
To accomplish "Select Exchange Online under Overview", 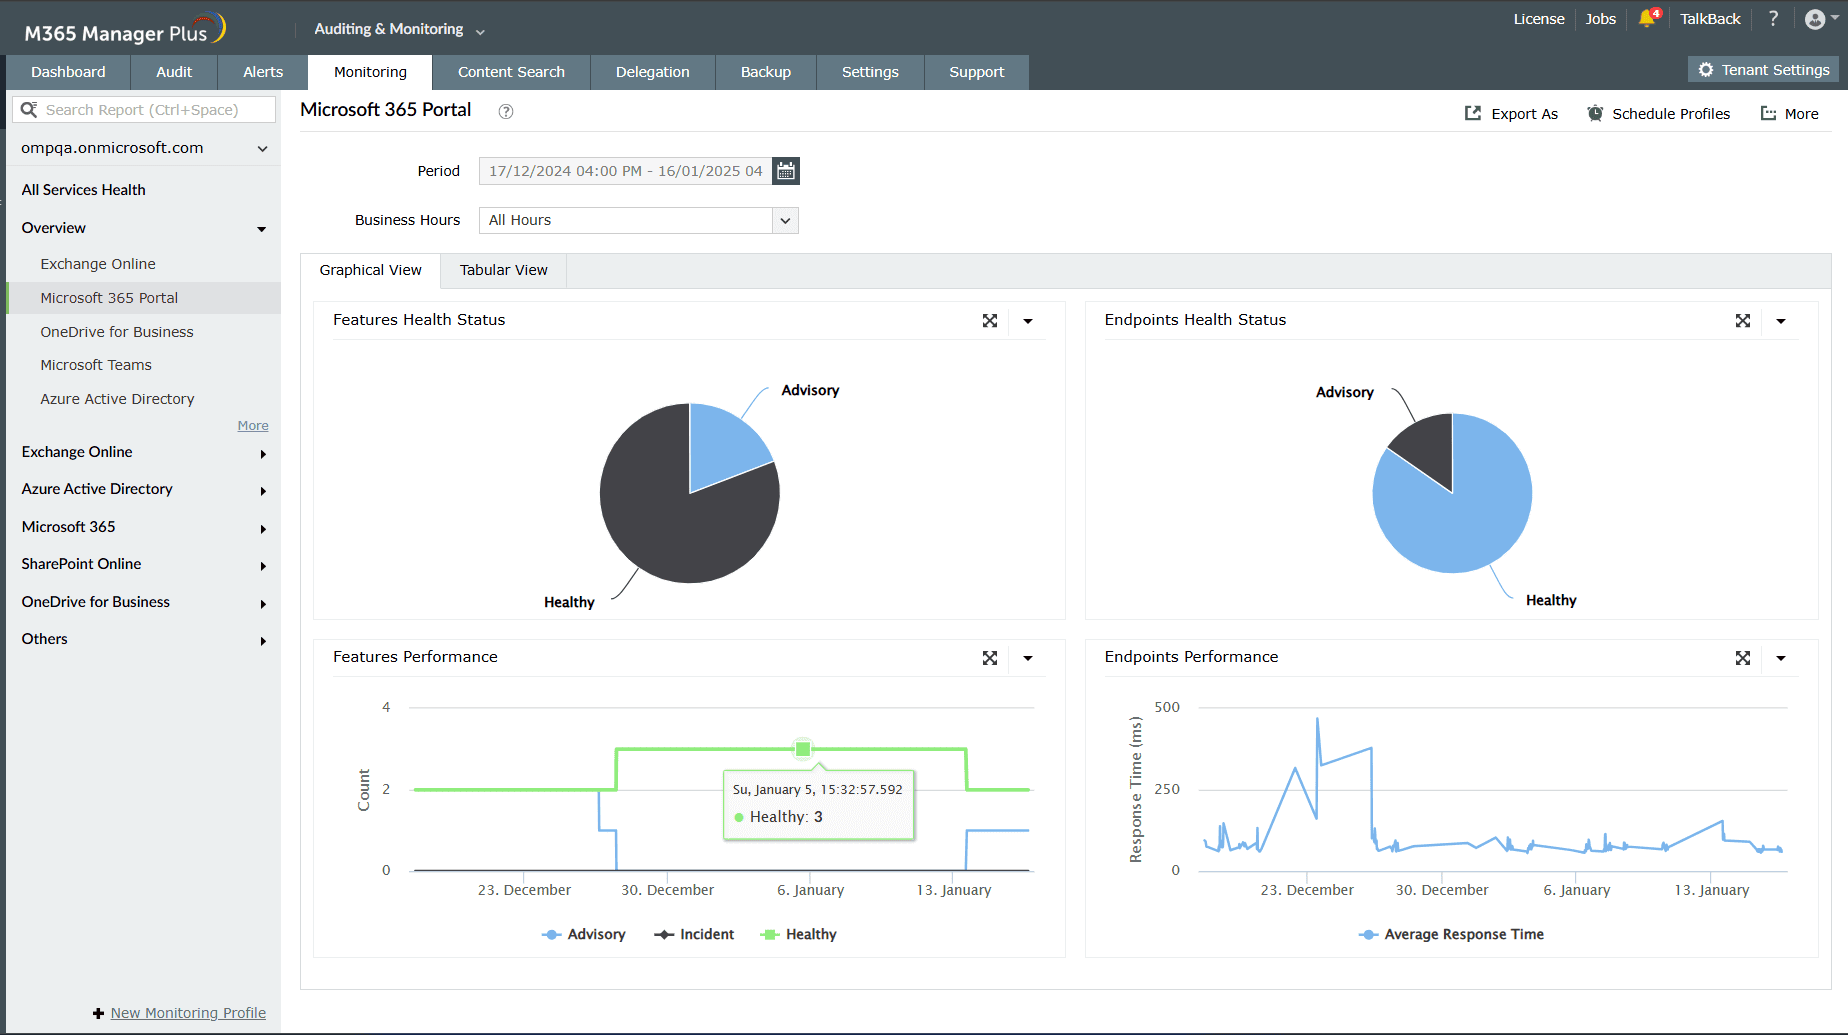I will click(x=98, y=264).
